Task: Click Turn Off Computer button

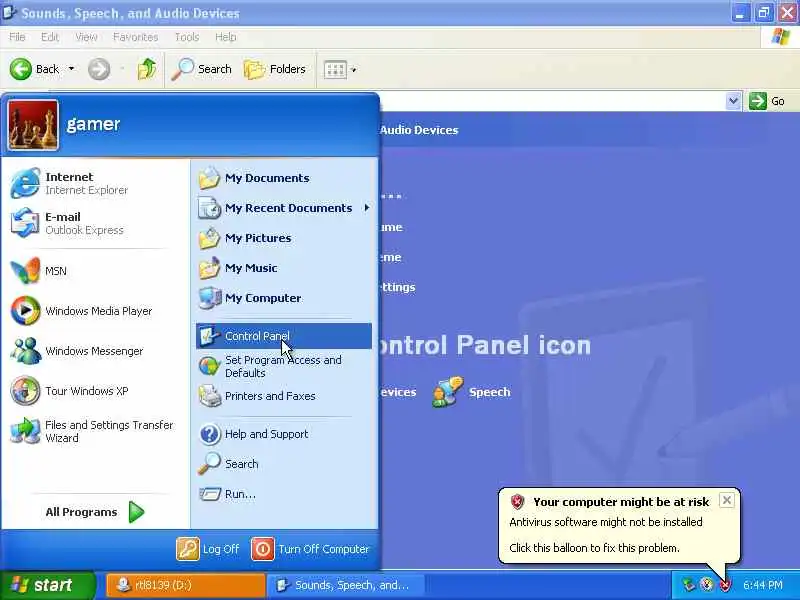Action: 310,549
